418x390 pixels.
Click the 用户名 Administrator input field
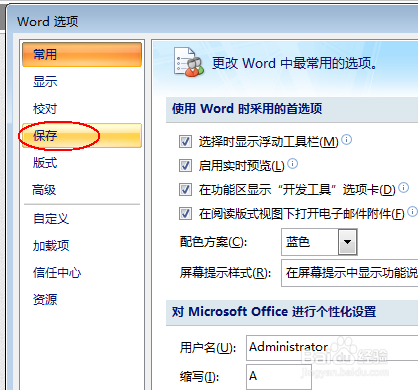tap(332, 348)
